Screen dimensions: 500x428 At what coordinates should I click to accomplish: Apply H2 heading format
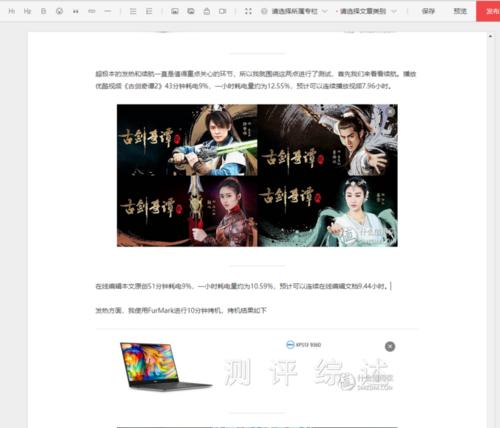(x=27, y=11)
